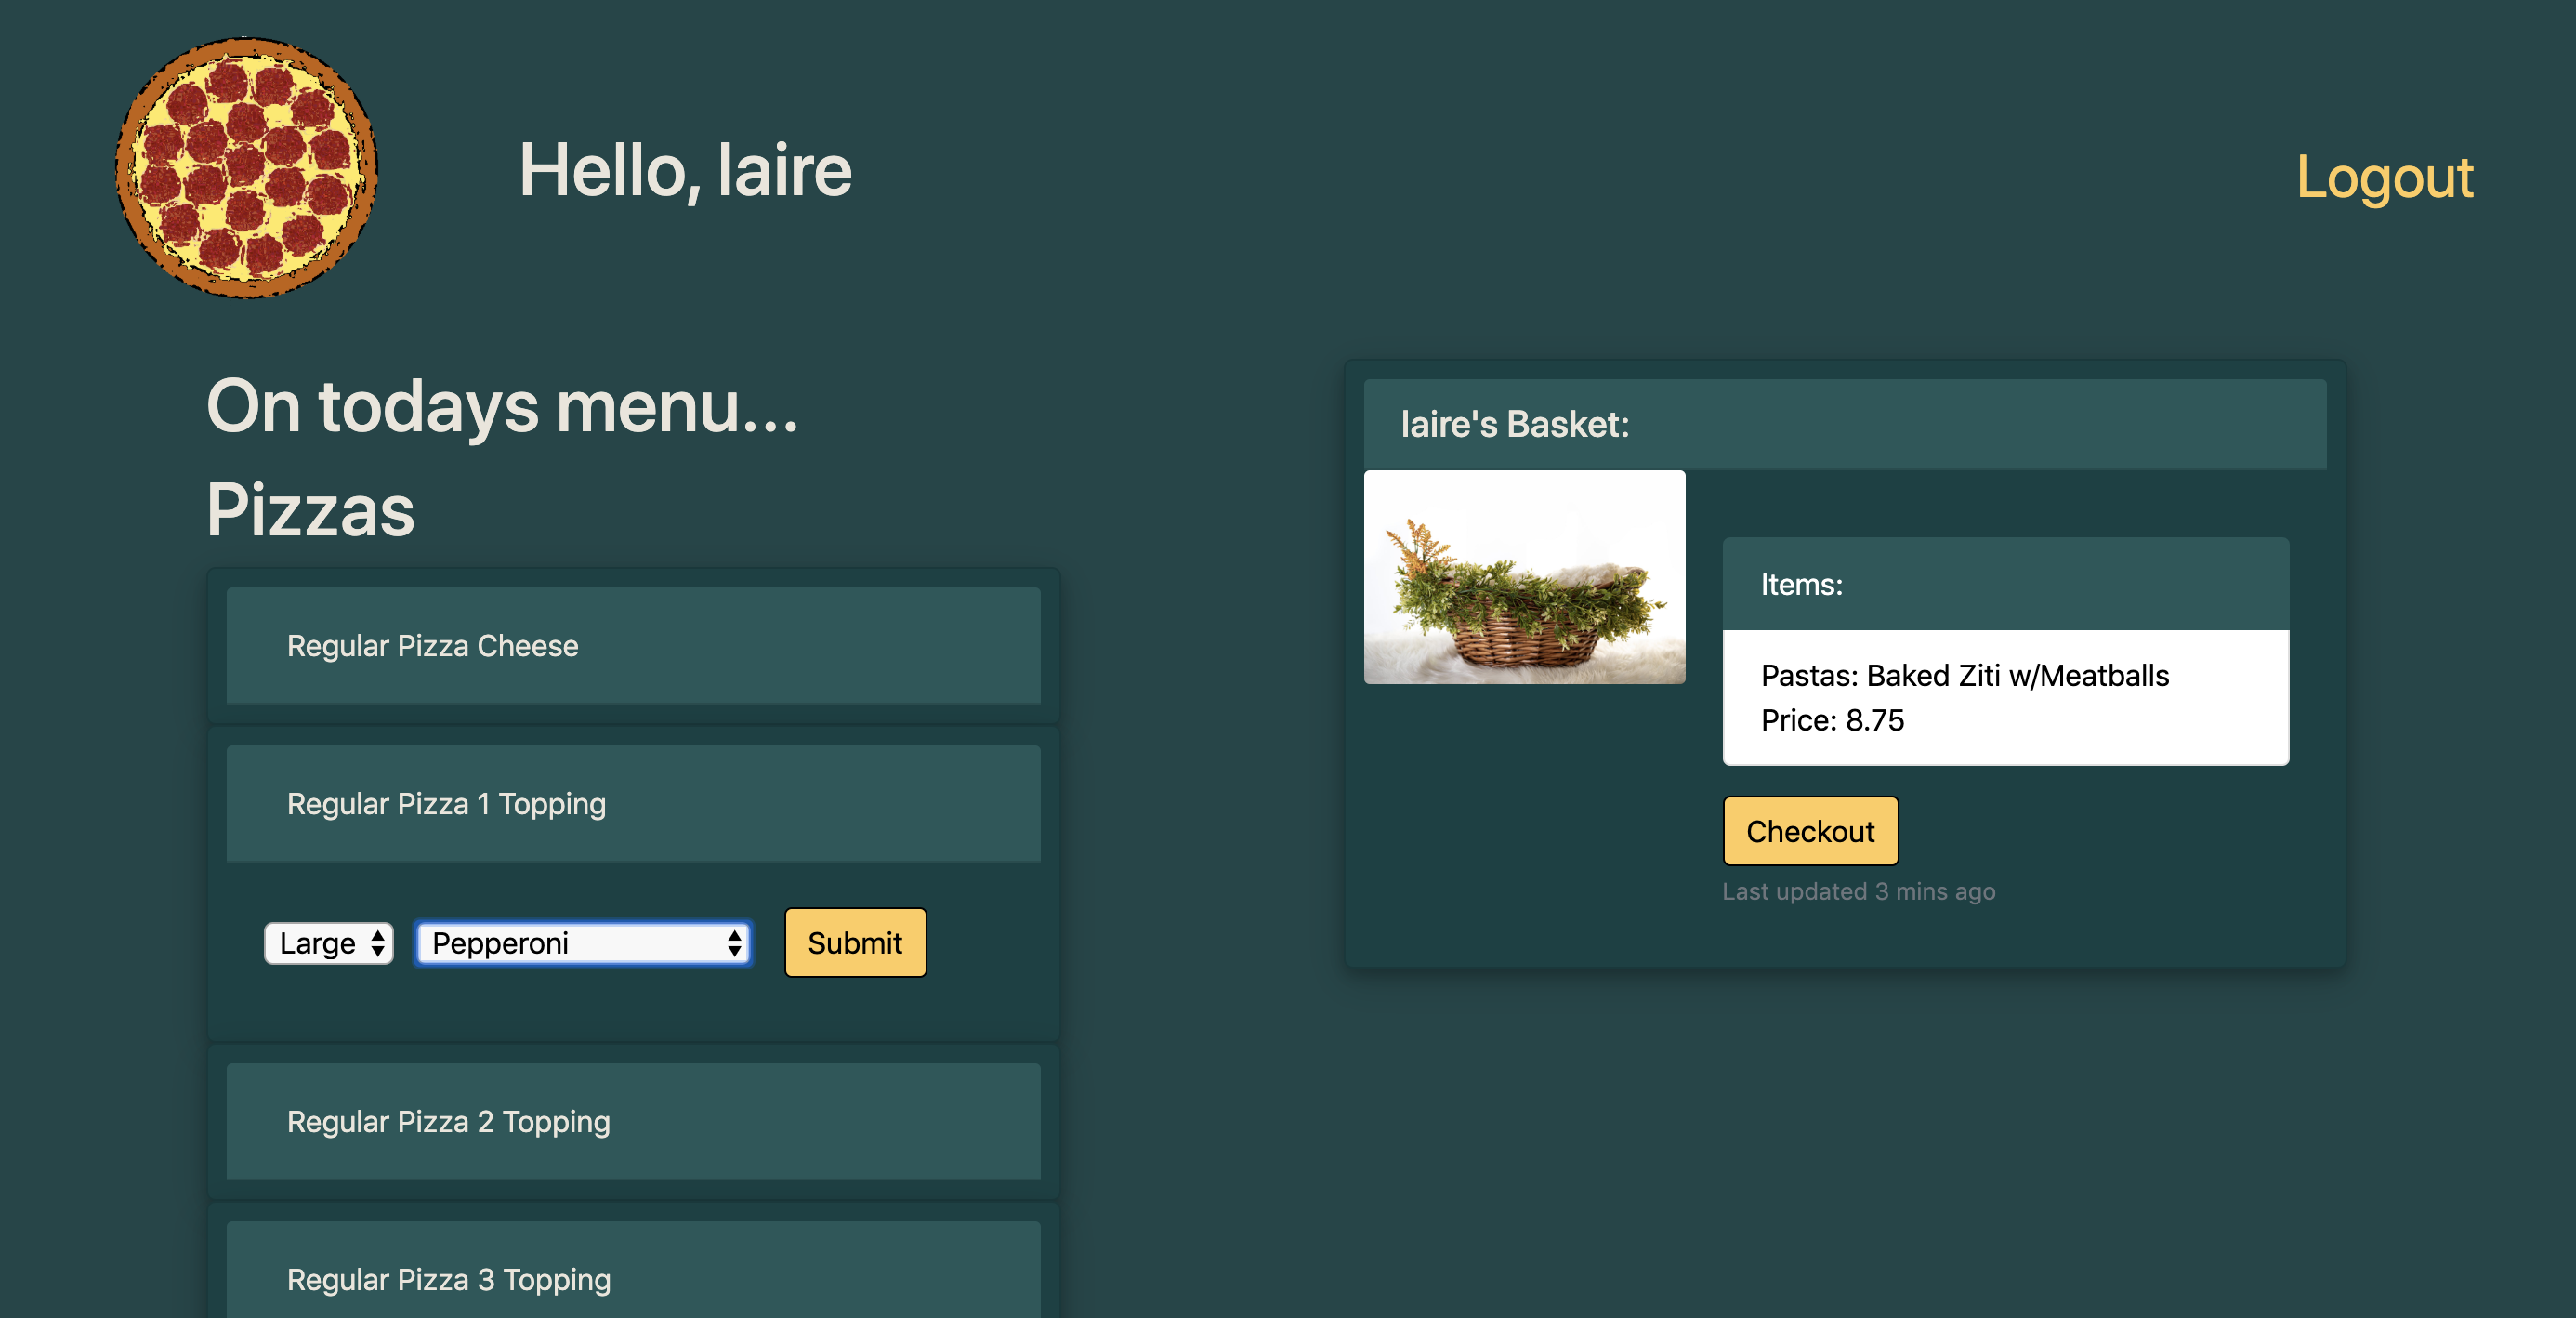Click the Checkout button
Screen dimensions: 2576x1318
click(x=1809, y=831)
